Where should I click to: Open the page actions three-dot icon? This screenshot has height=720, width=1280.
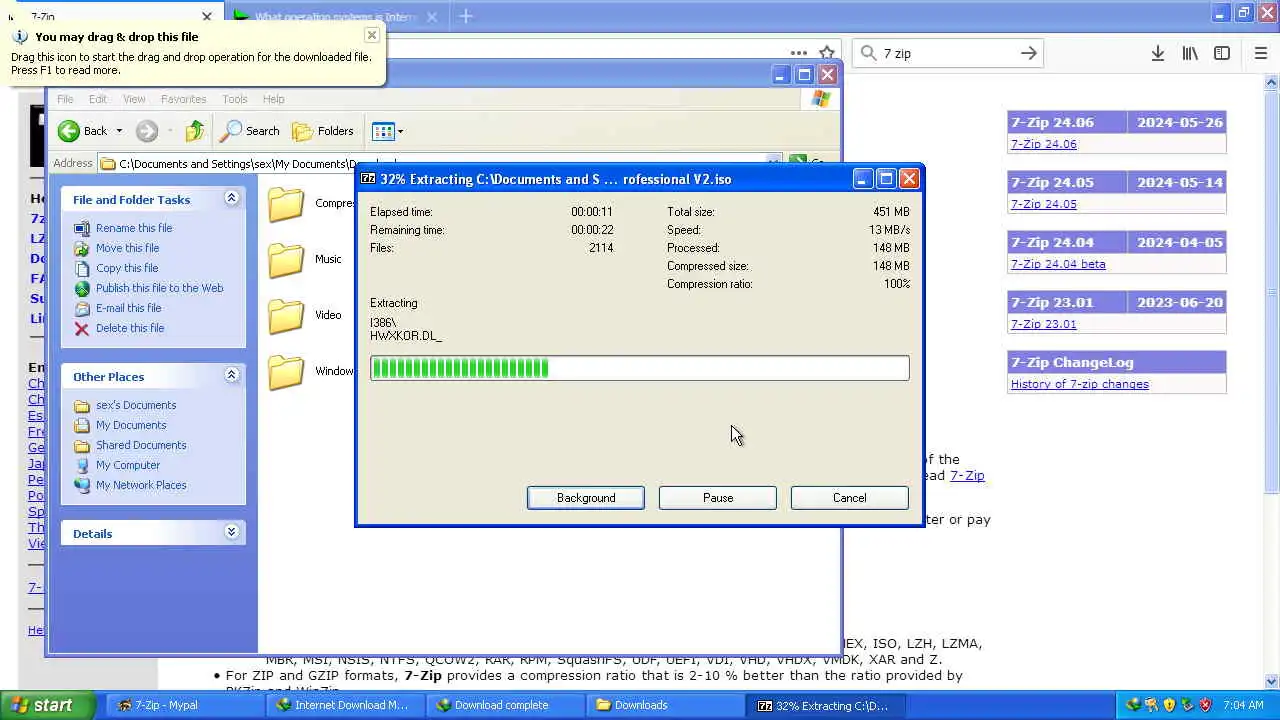pos(799,54)
